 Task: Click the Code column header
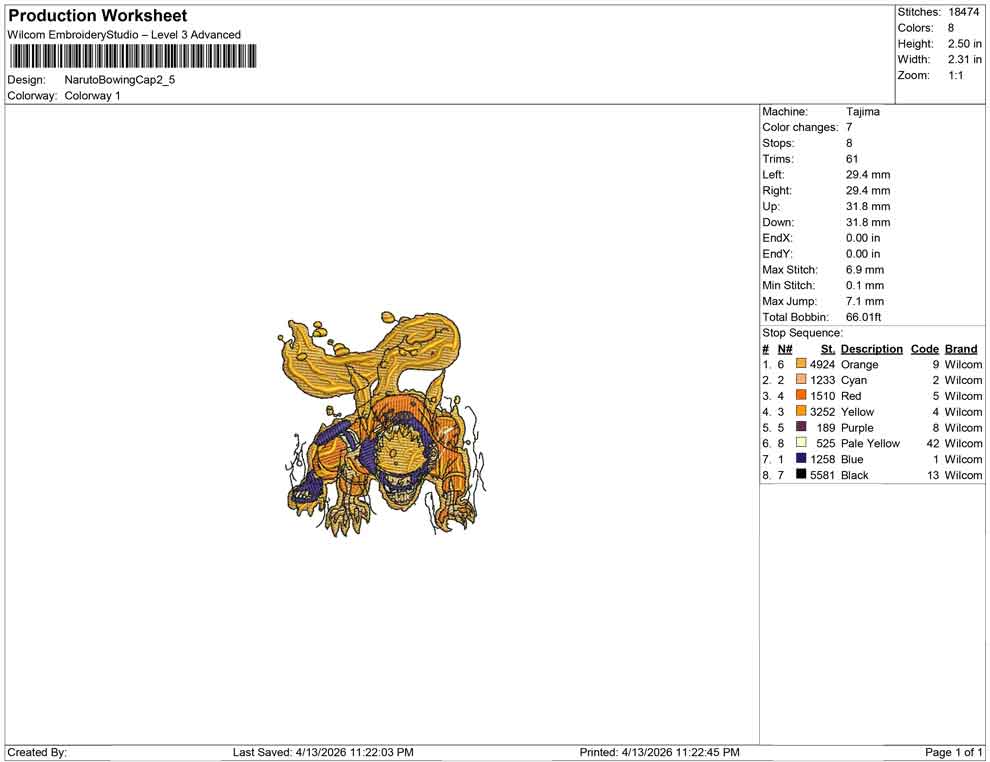click(x=924, y=349)
